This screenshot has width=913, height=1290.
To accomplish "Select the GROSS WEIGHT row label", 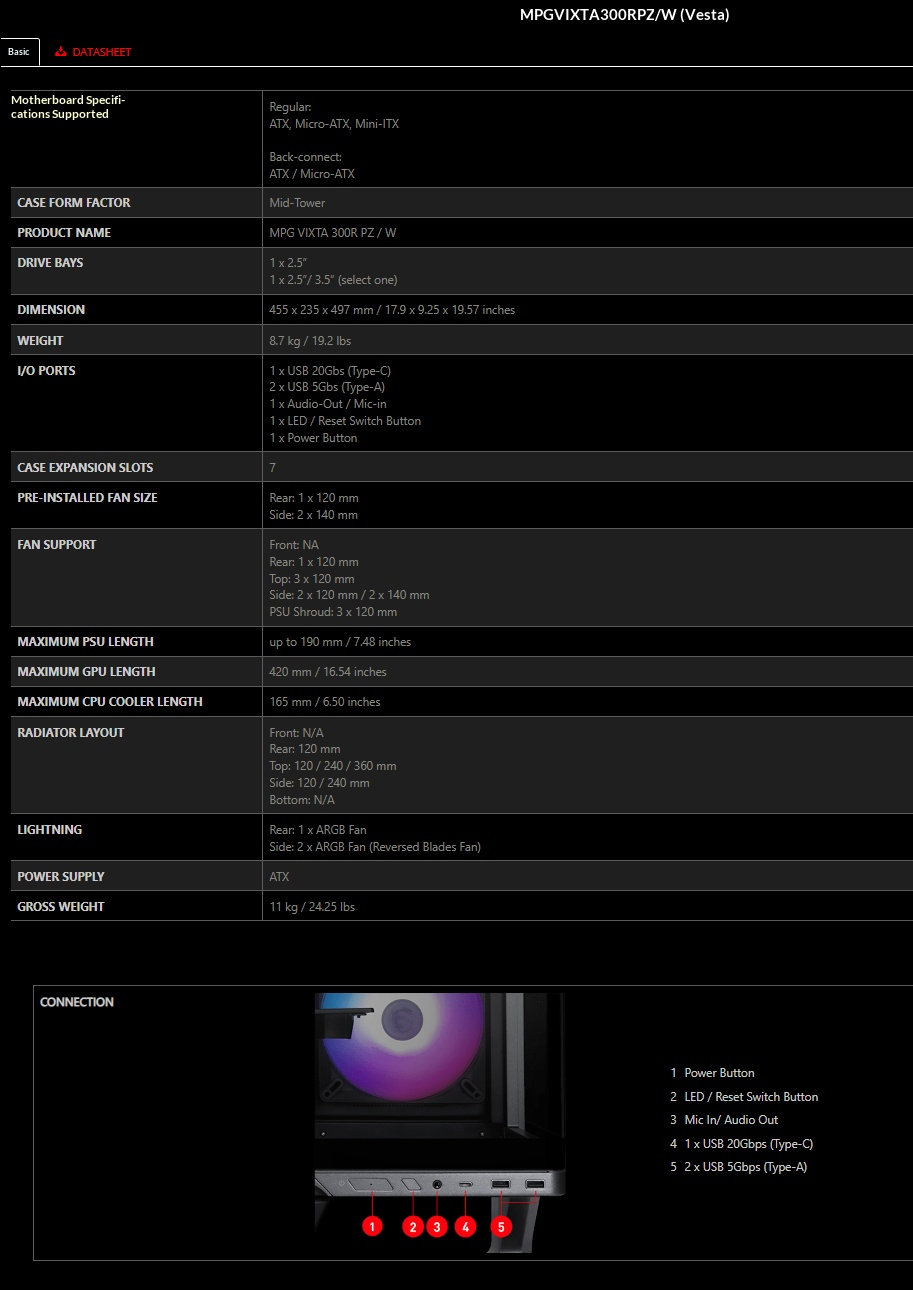I will pos(61,907).
